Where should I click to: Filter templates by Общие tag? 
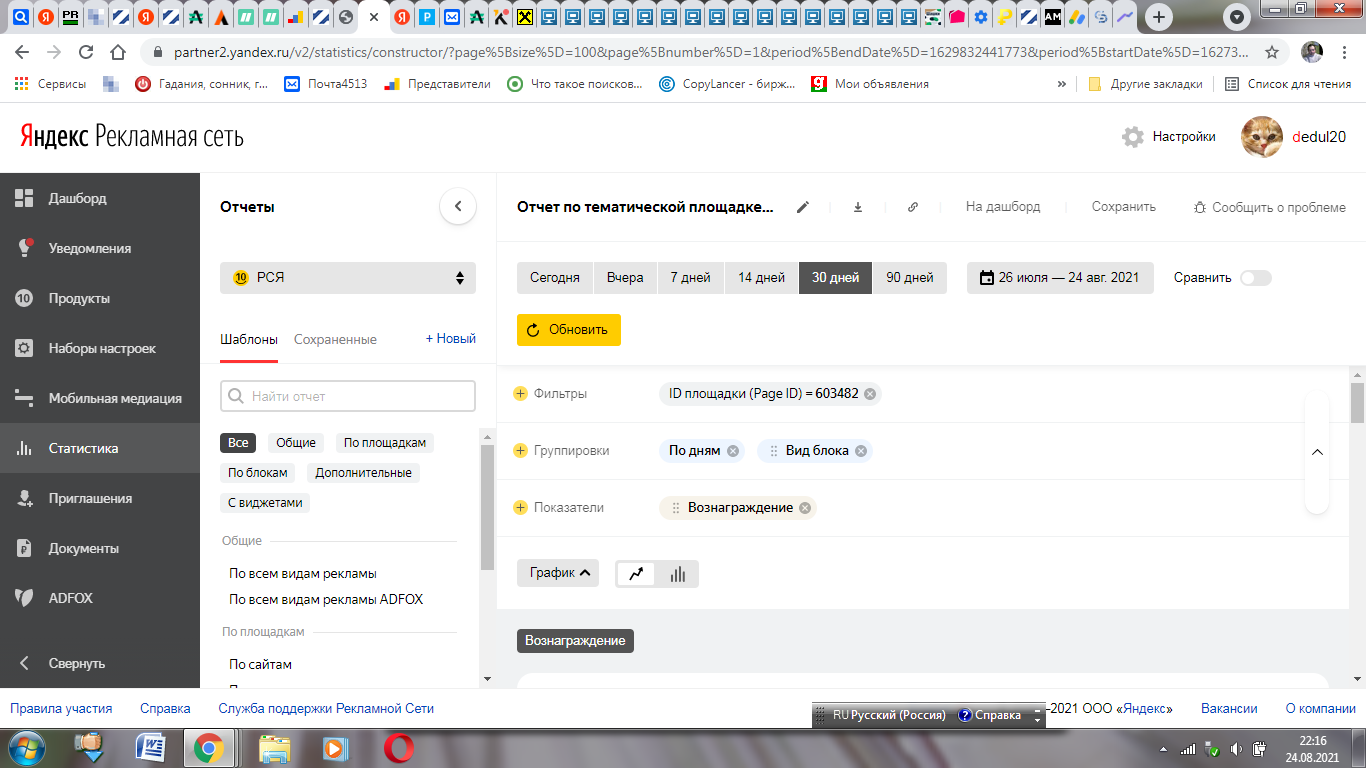click(296, 442)
